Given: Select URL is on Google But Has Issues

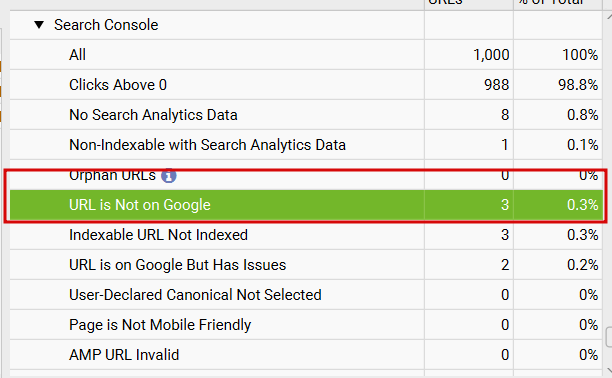Looking at the screenshot, I should pyautogui.click(x=306, y=265).
